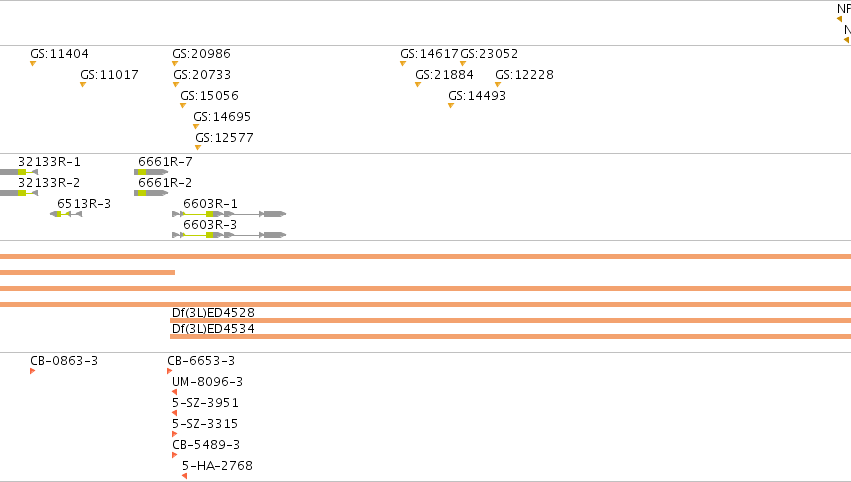The image size is (851, 482).
Task: Click the triangle marker below GS:21884
Action: [418, 85]
